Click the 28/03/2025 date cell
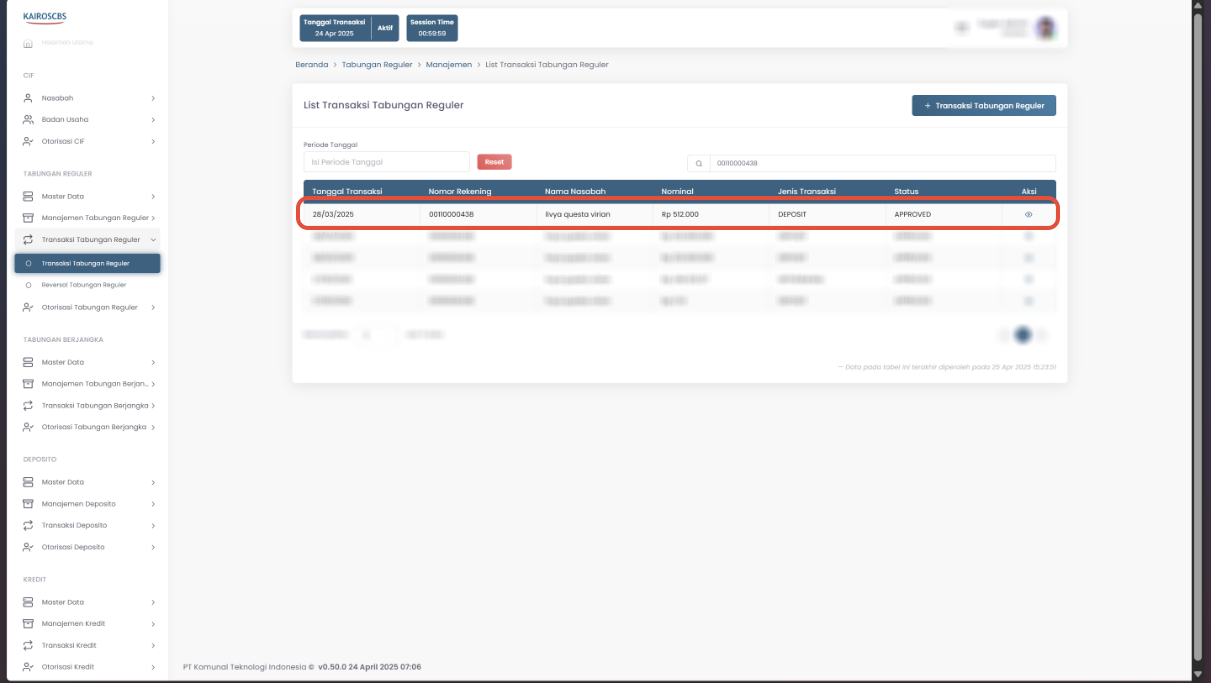 click(334, 214)
